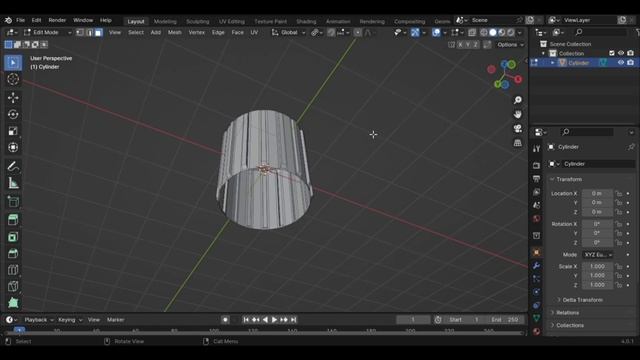
Task: Toggle mesh X mirror button
Action: tap(460, 44)
